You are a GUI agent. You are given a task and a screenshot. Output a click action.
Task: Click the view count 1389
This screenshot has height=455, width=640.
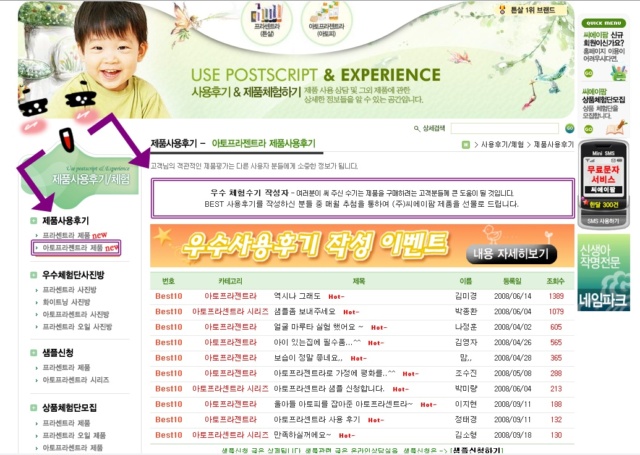point(556,296)
